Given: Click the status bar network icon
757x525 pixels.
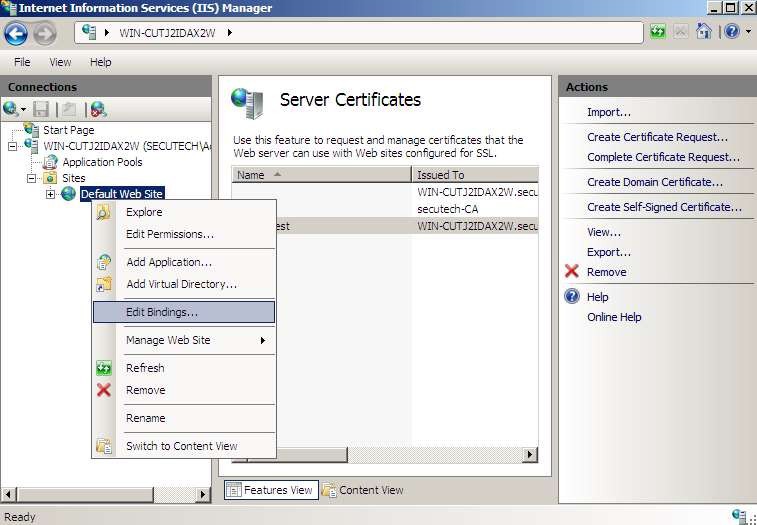Looking at the screenshot, I should [x=739, y=515].
